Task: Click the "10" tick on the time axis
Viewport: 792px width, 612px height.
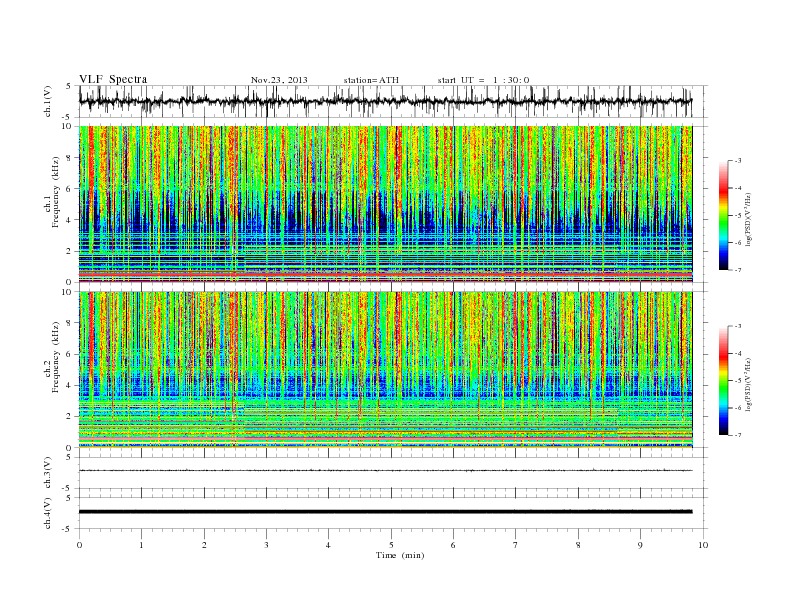Action: coord(703,545)
